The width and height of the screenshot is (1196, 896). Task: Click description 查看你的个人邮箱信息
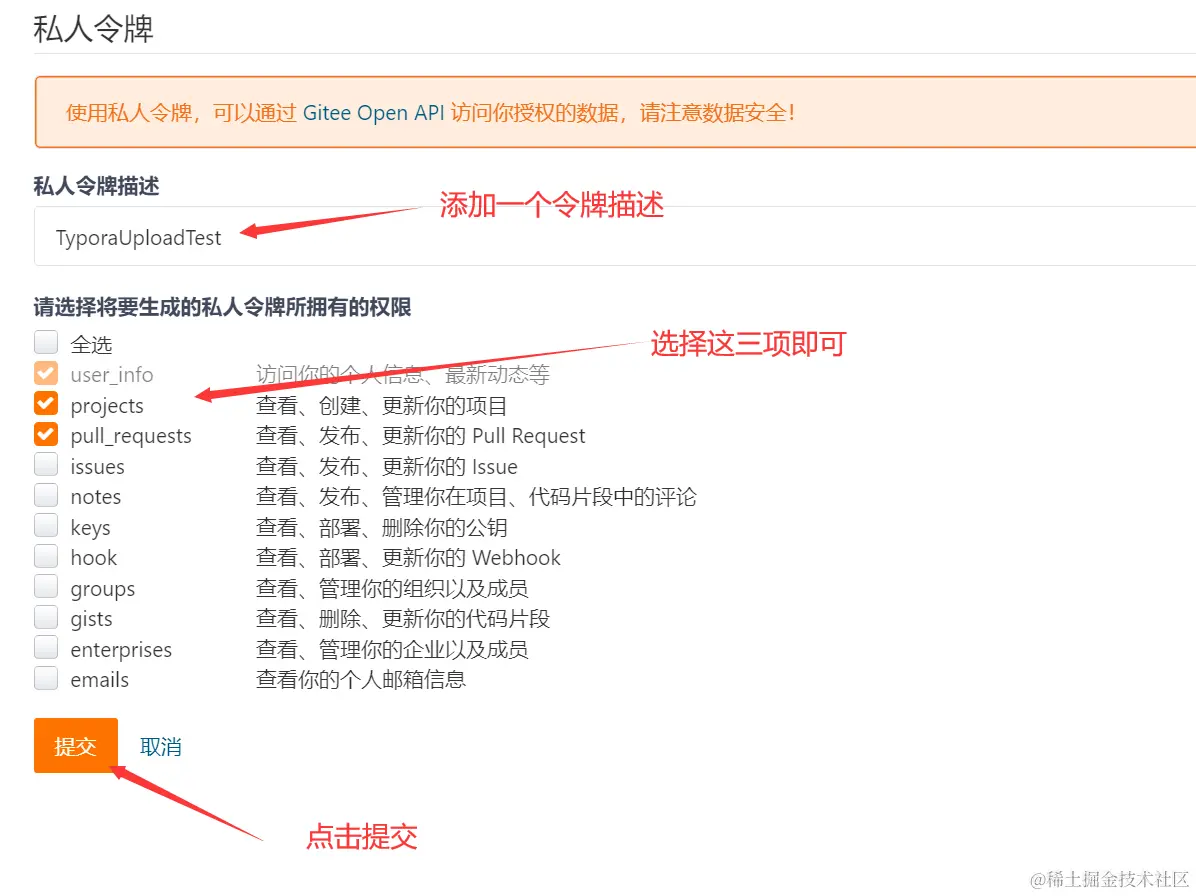tap(361, 679)
